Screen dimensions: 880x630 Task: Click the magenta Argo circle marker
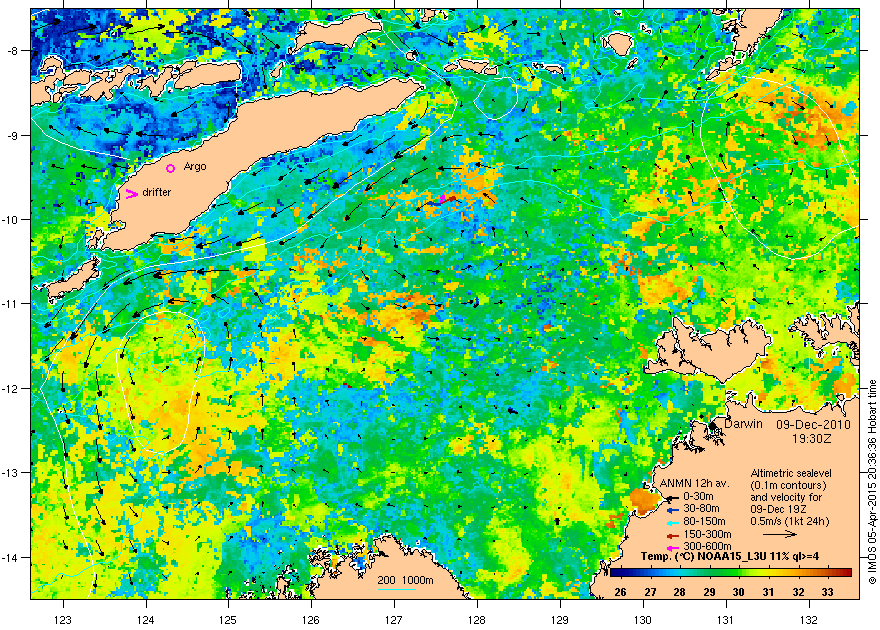pos(171,168)
